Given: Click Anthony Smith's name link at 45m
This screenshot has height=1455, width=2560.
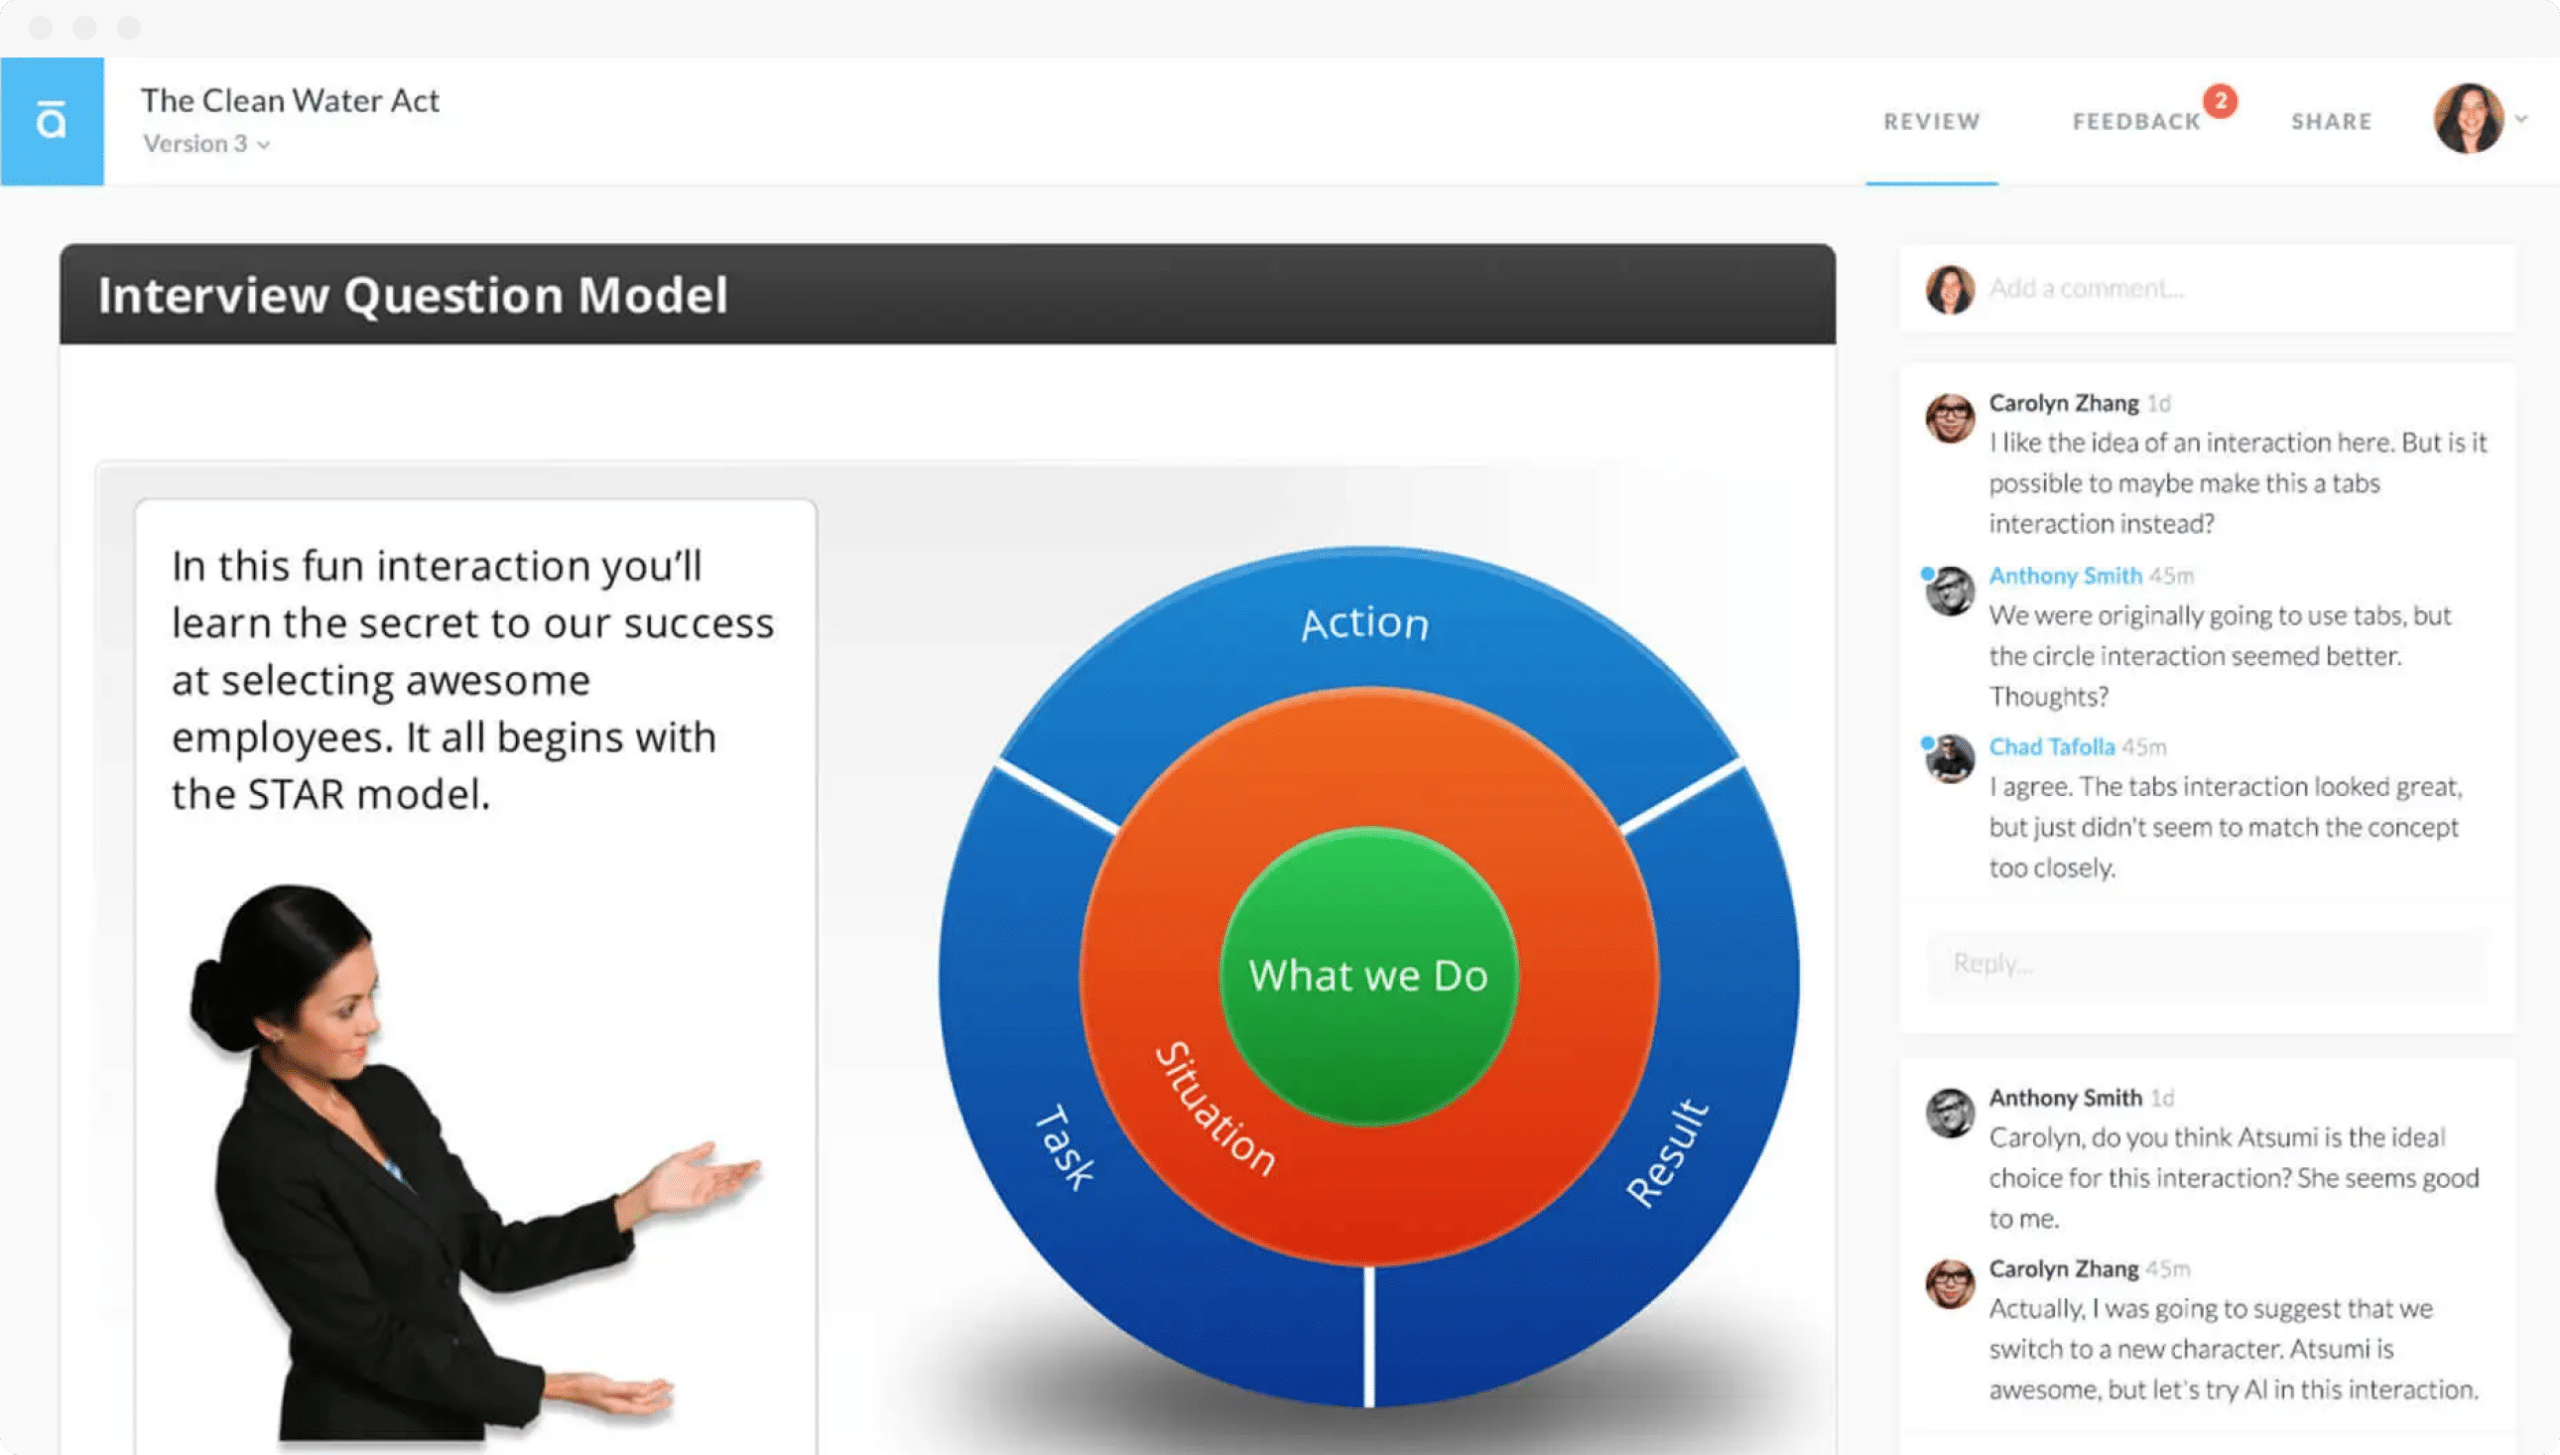Looking at the screenshot, I should tap(2065, 576).
